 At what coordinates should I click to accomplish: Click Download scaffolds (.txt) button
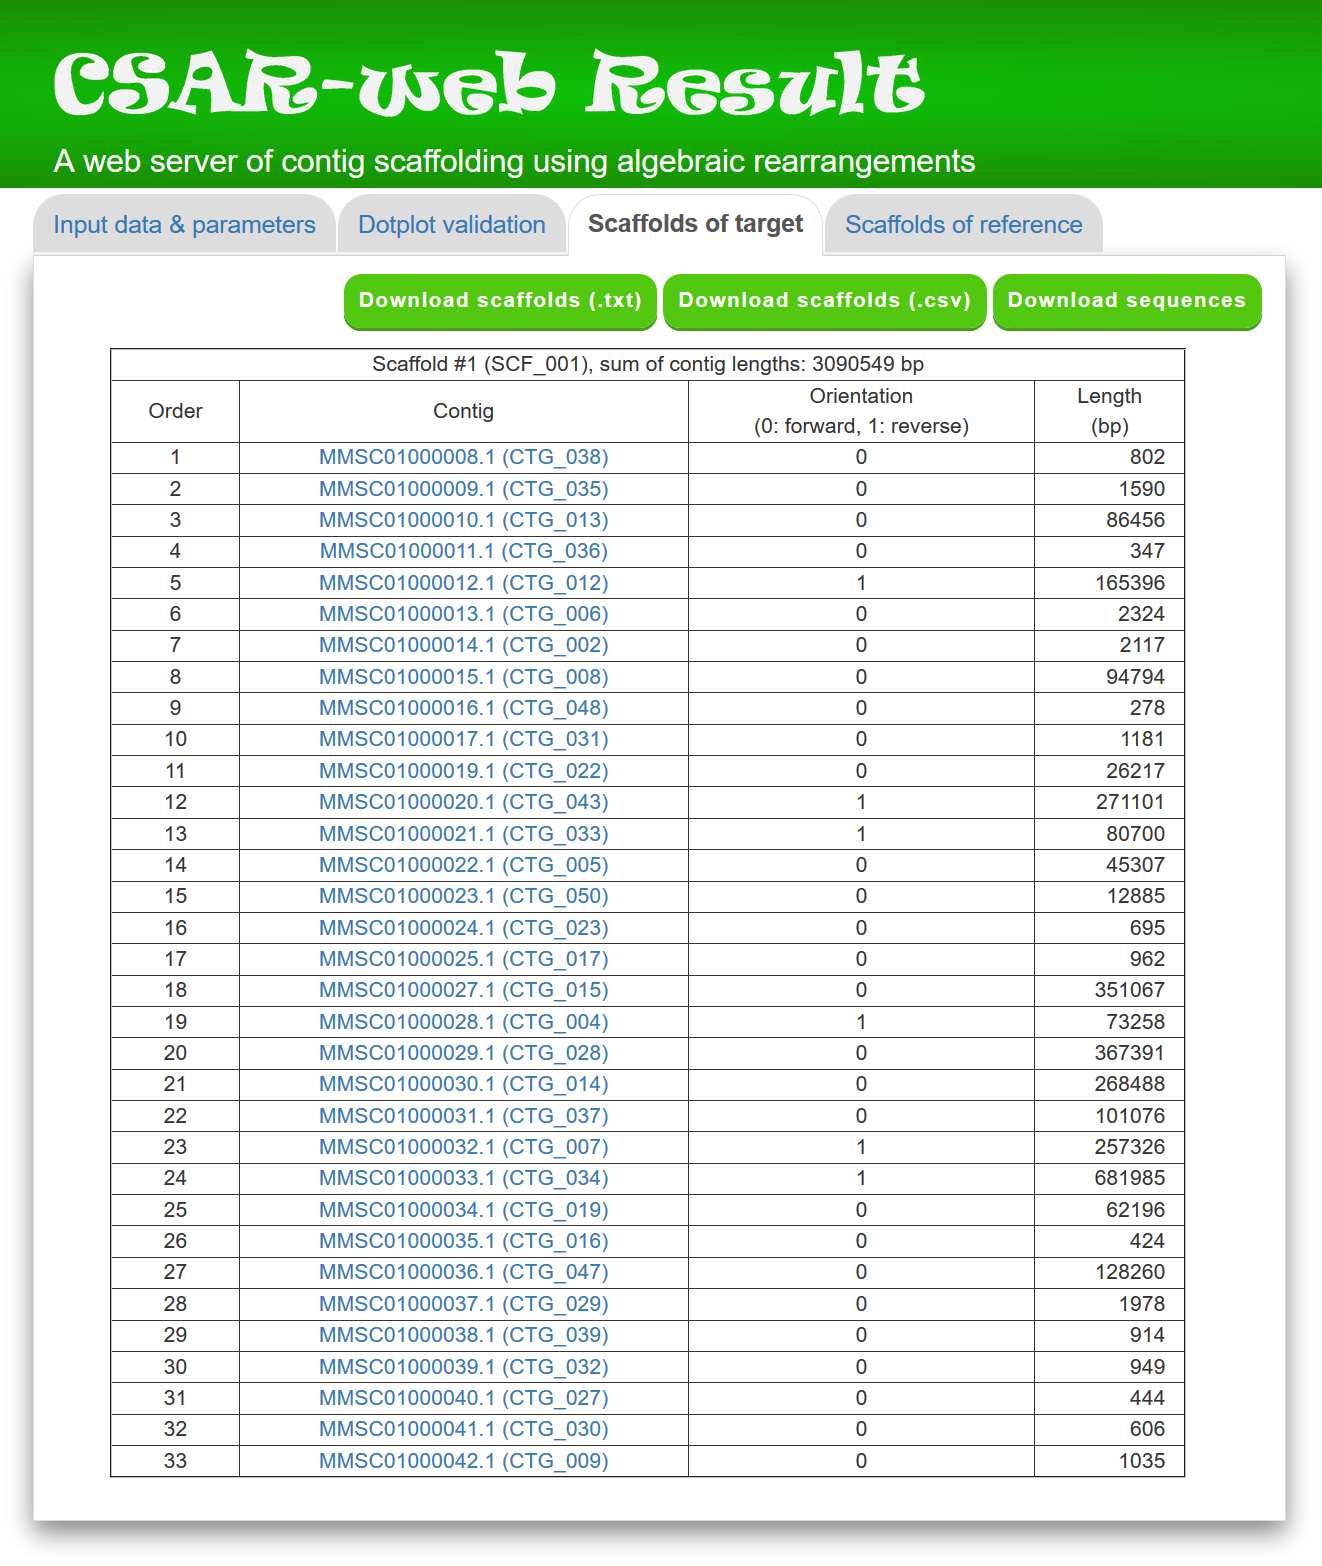[x=500, y=301]
